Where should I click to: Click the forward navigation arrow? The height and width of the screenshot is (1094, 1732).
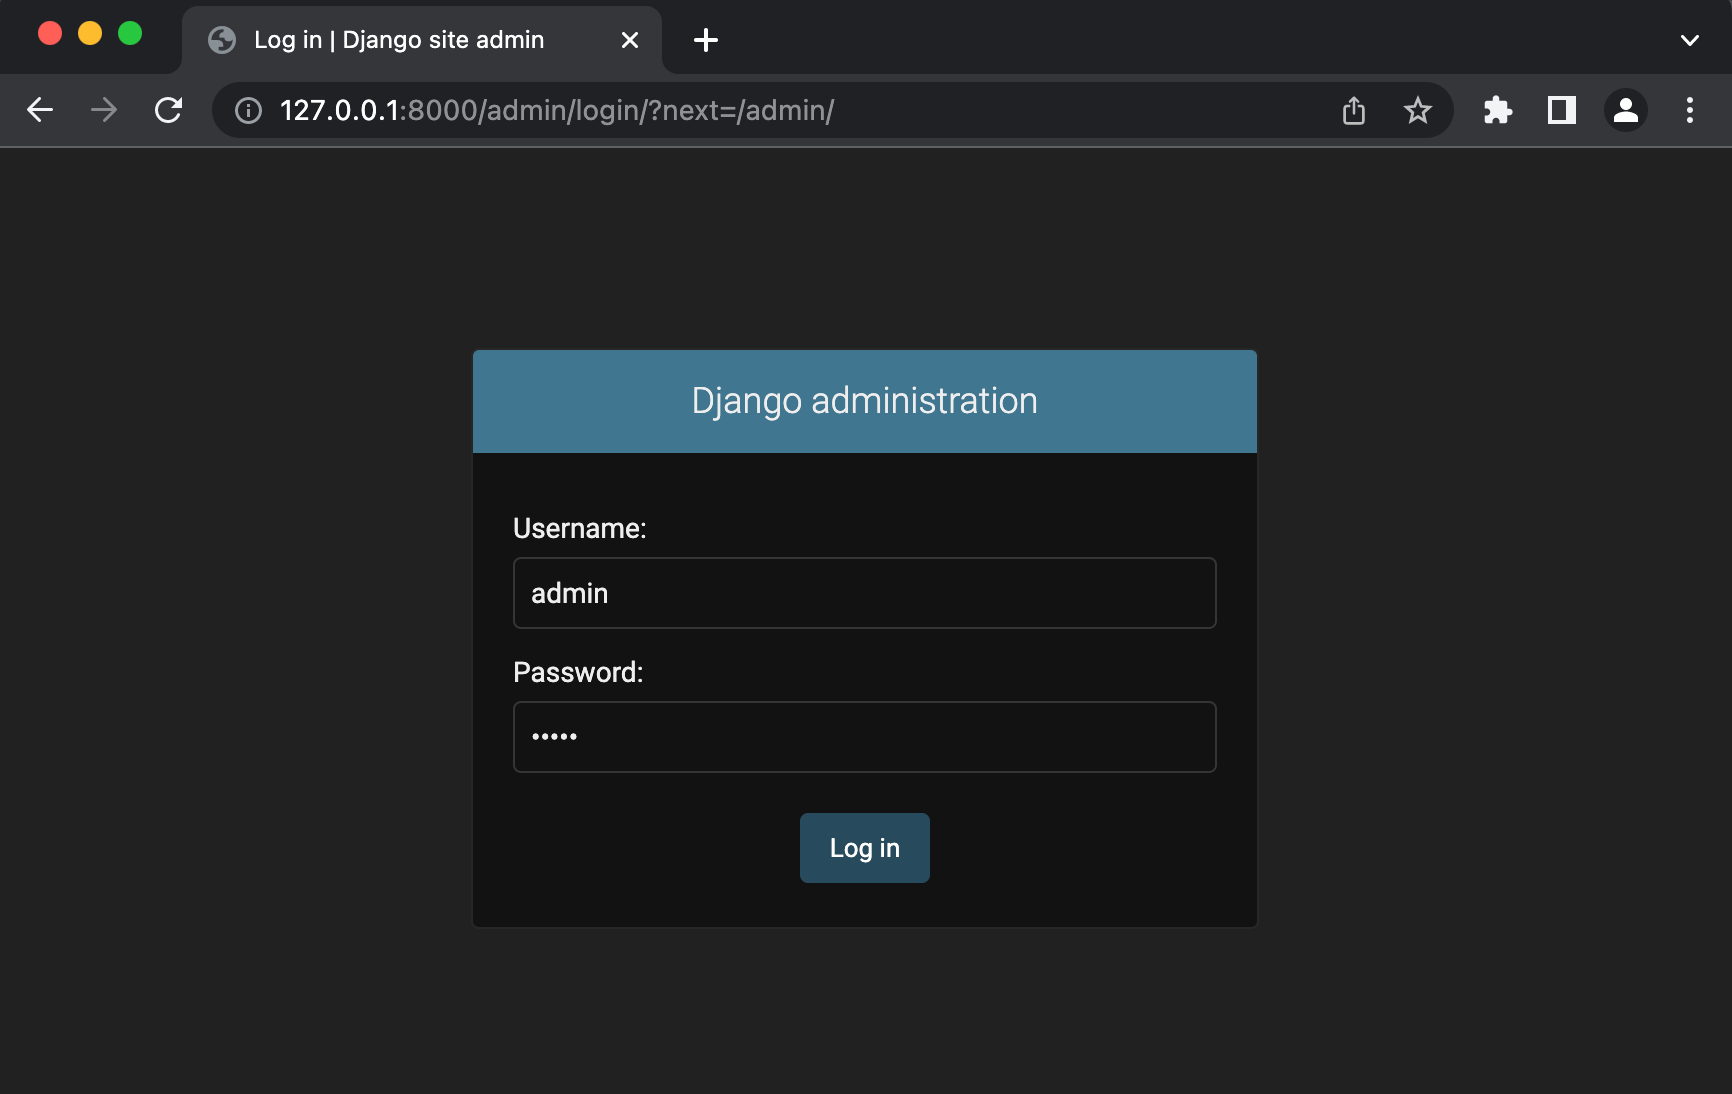[x=104, y=110]
